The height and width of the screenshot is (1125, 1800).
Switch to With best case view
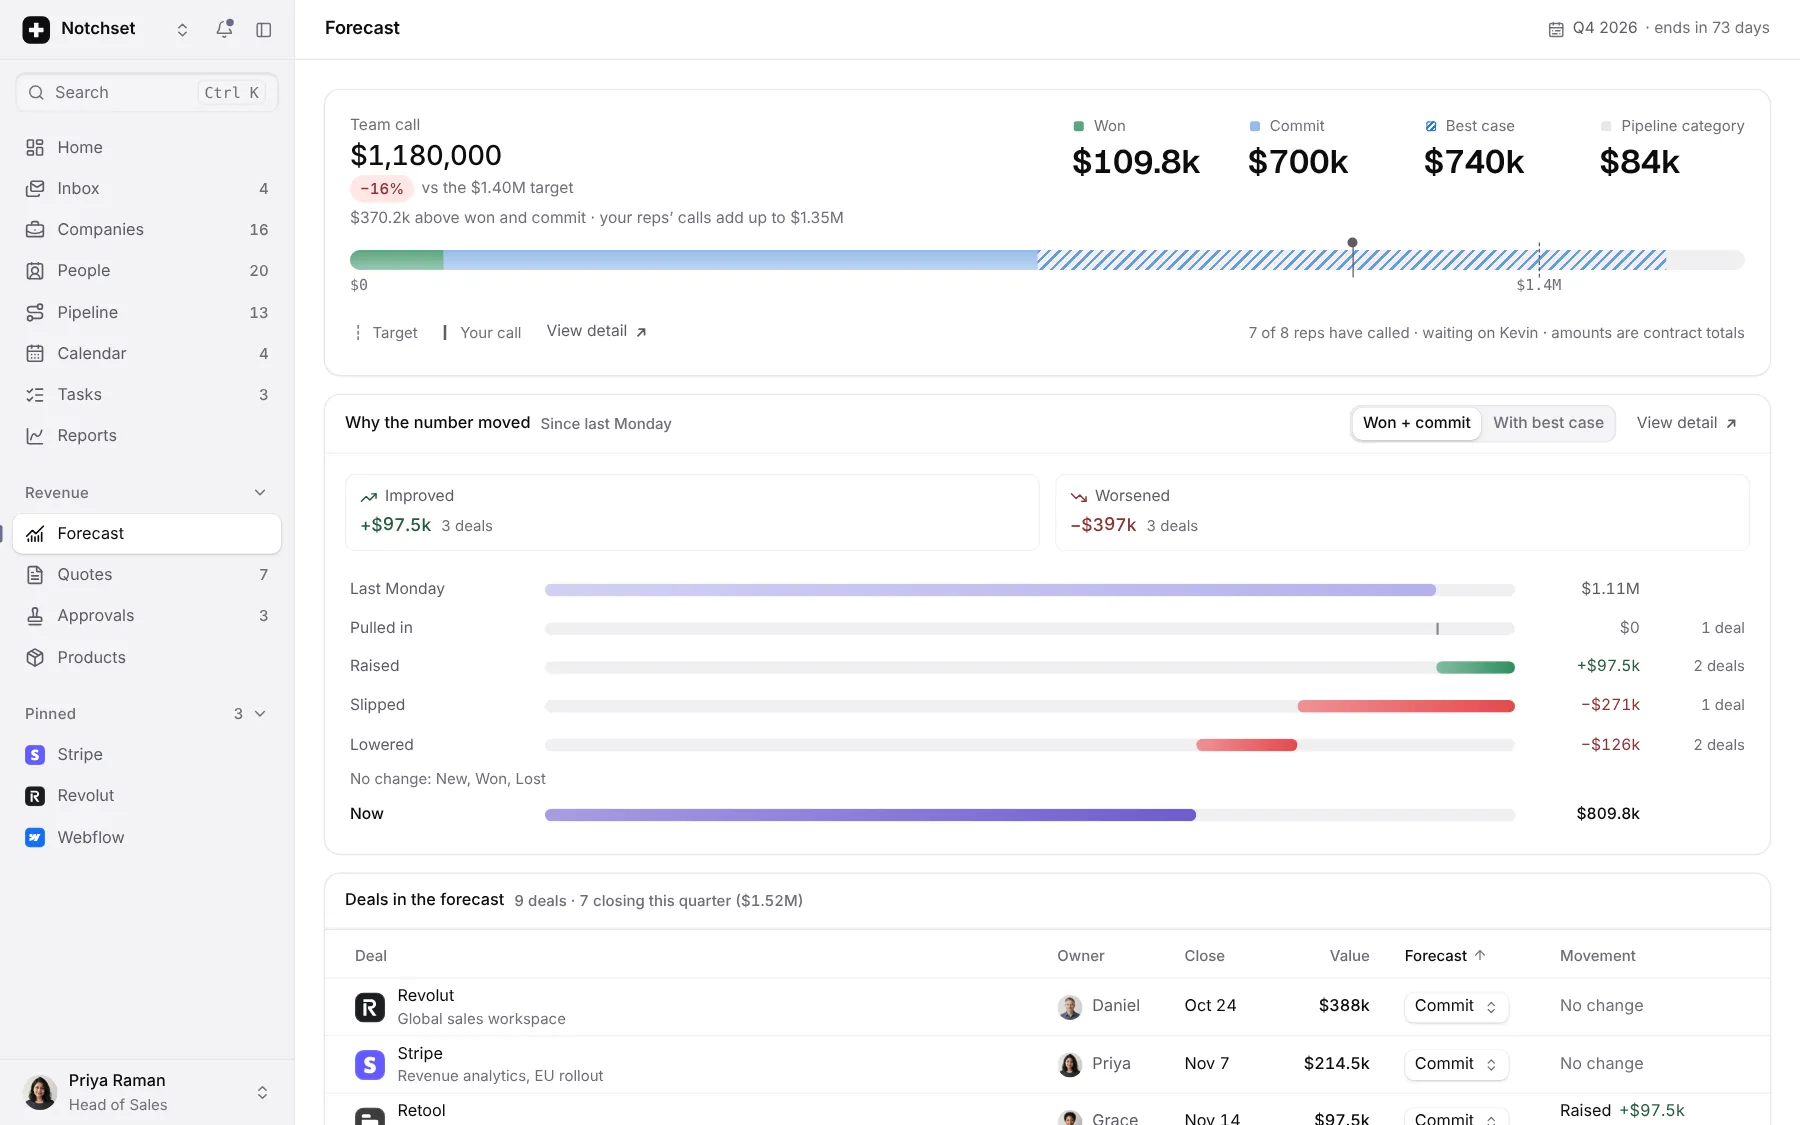[1548, 423]
